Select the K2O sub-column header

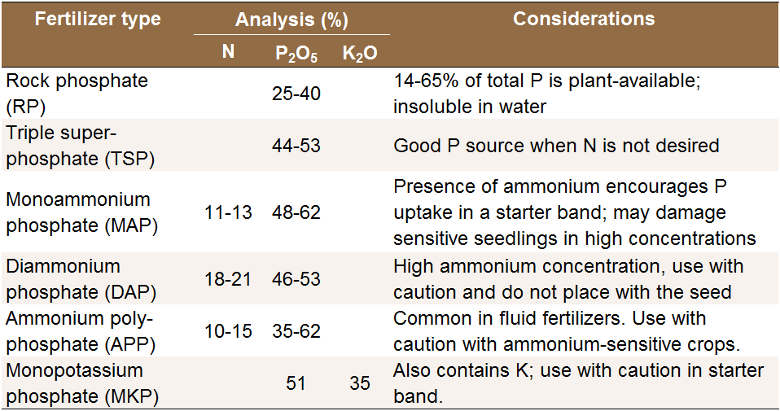(x=359, y=52)
